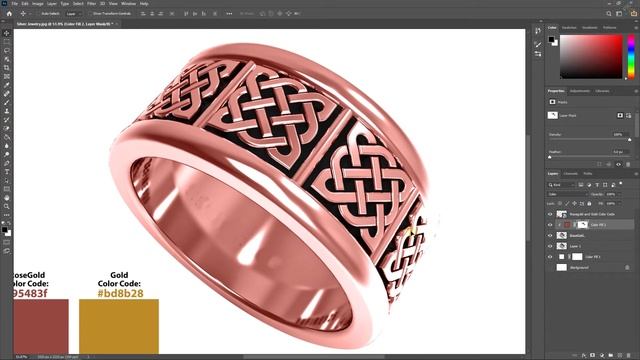Switch to the Channels tab
Image resolution: width=640 pixels, height=360 pixels.
pos(571,174)
